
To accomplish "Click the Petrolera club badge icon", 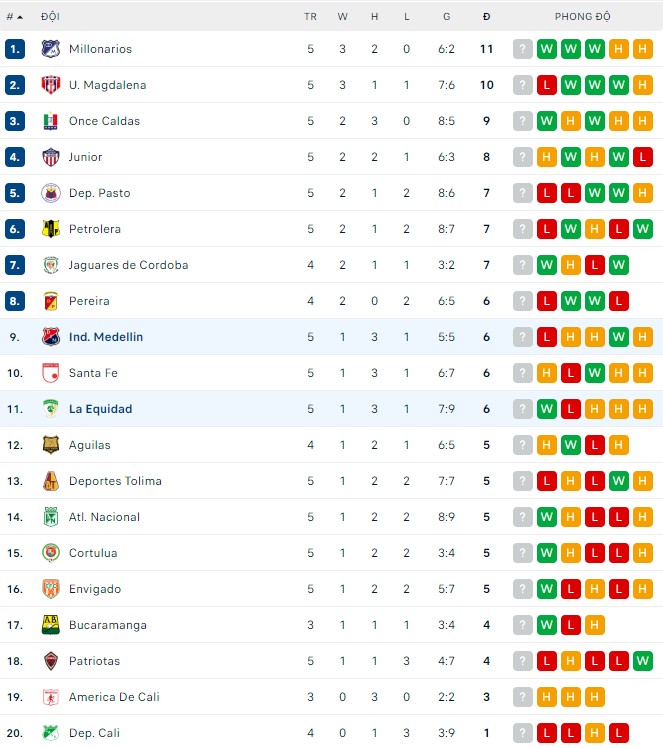I will [x=50, y=229].
